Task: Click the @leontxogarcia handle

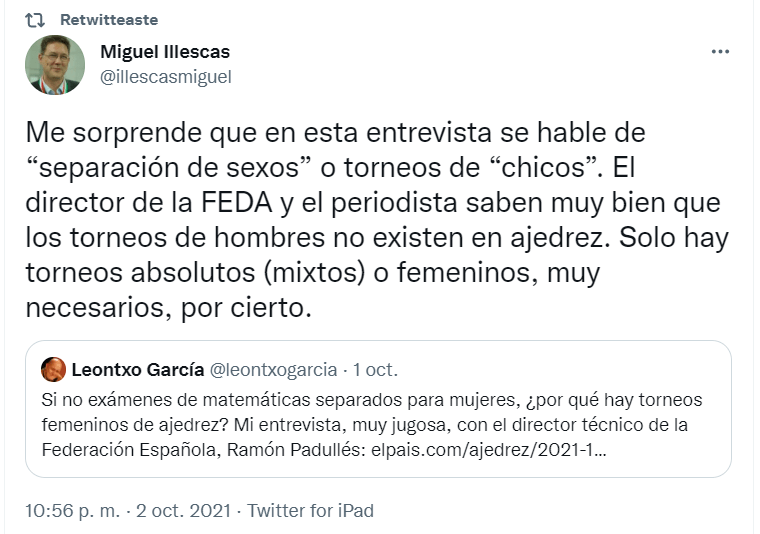Action: tap(273, 370)
